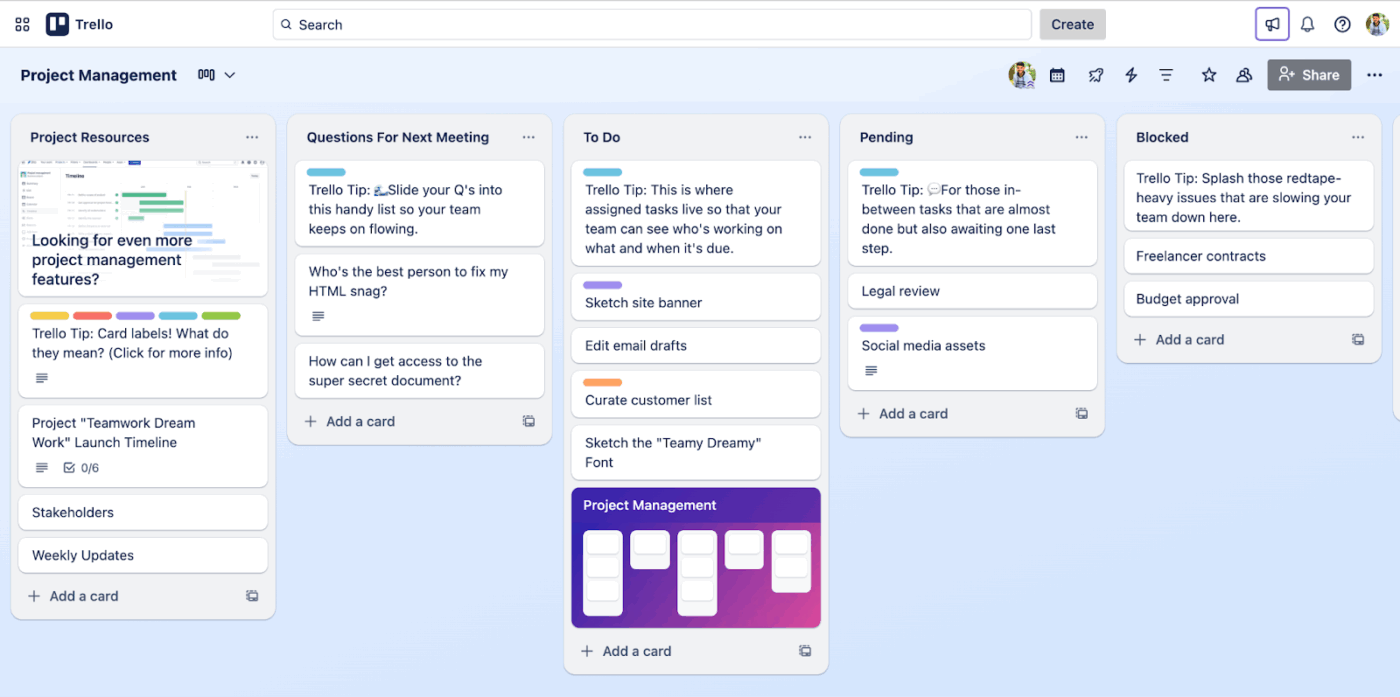
Task: Open Automation with the lightning bolt icon
Action: [1131, 74]
